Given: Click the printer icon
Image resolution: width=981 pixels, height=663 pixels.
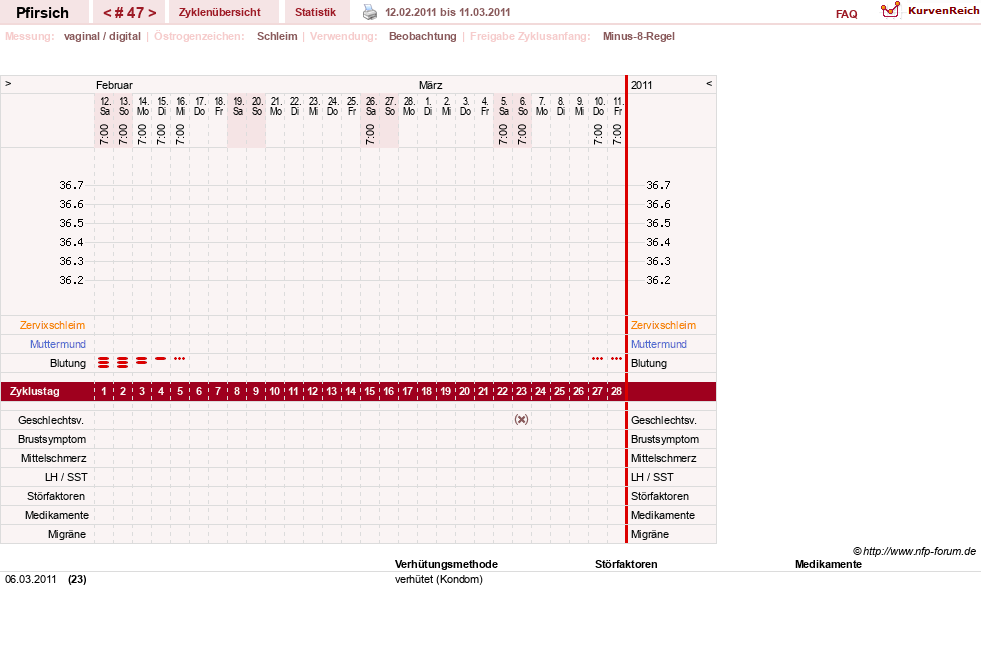Looking at the screenshot, I should 370,12.
